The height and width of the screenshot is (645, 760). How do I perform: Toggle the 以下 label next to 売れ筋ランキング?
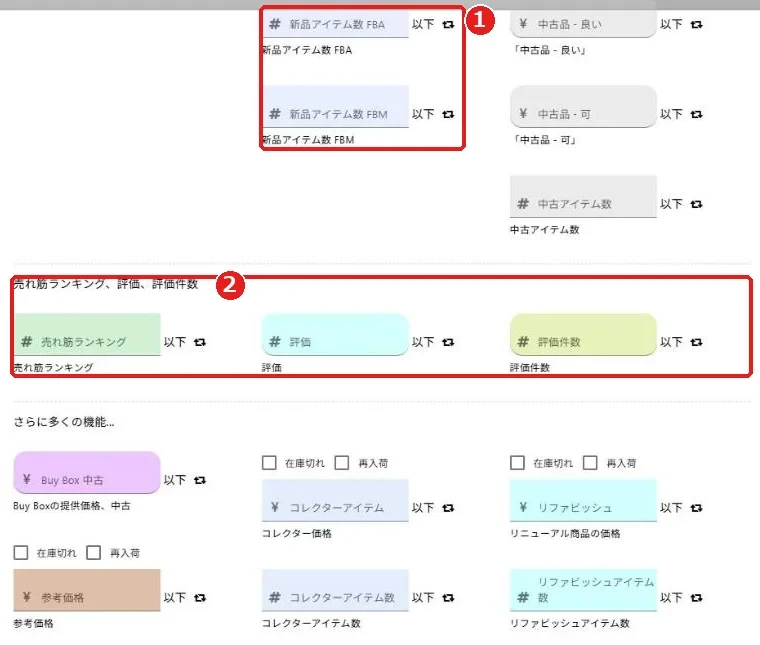pyautogui.click(x=175, y=342)
